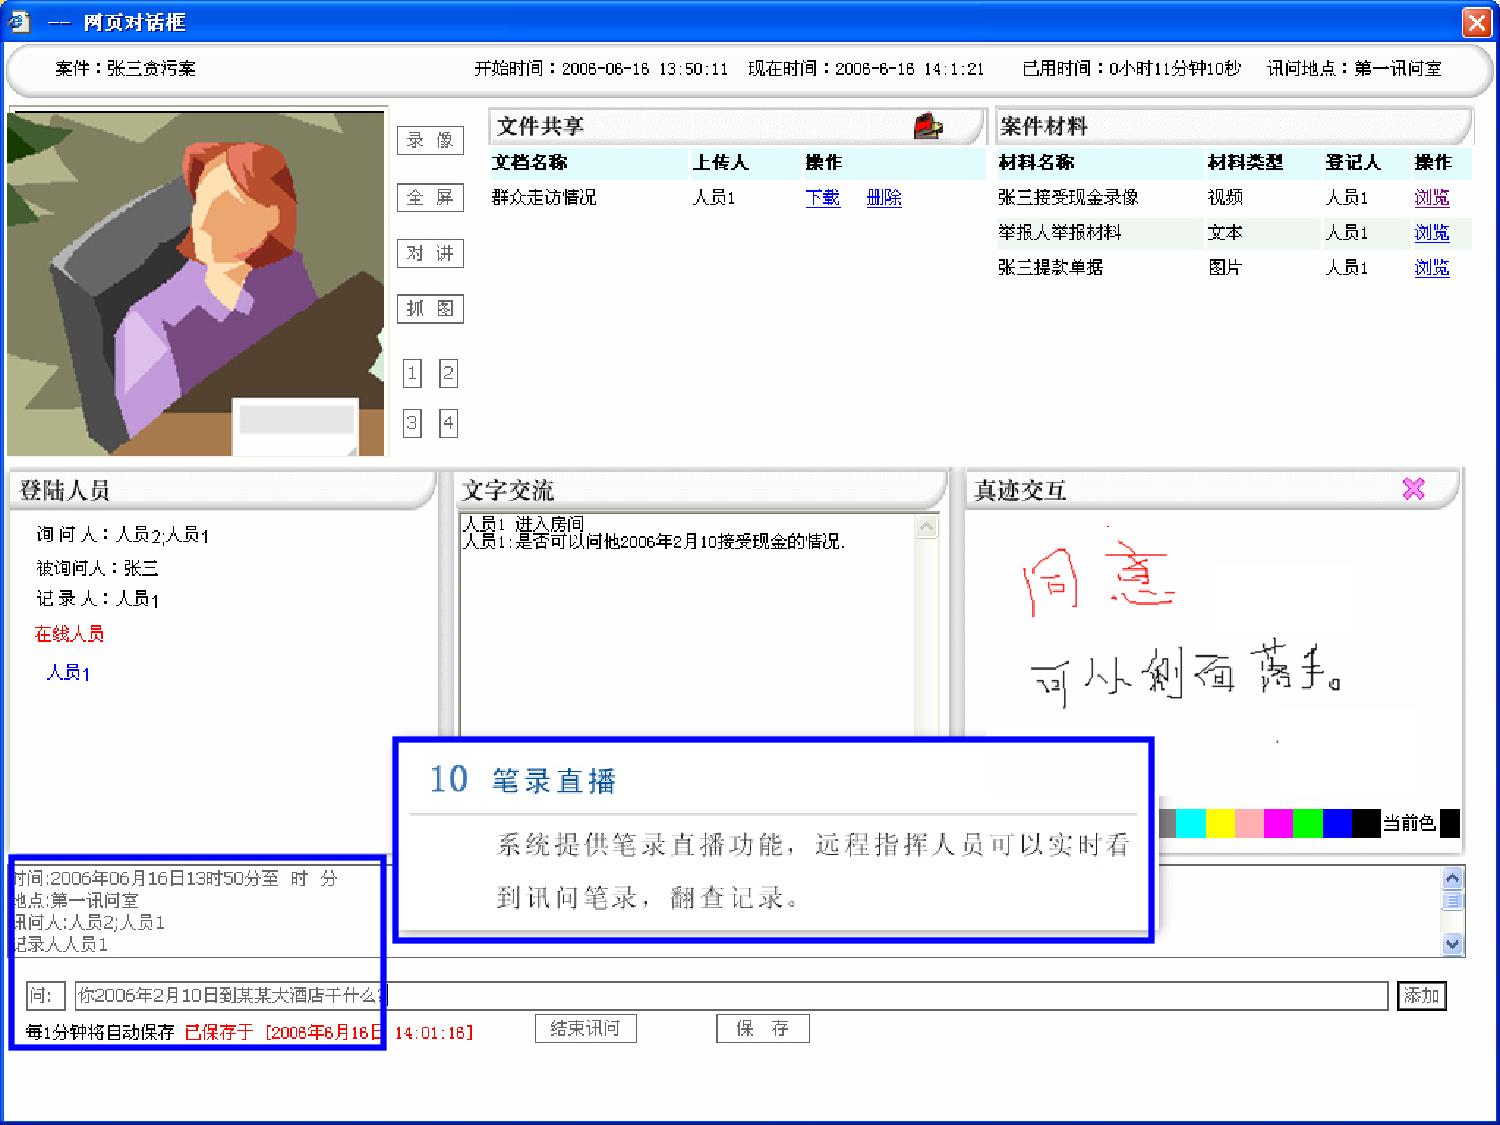Pick the yellow color swatch
Image resolution: width=1500 pixels, height=1125 pixels.
tap(1220, 823)
